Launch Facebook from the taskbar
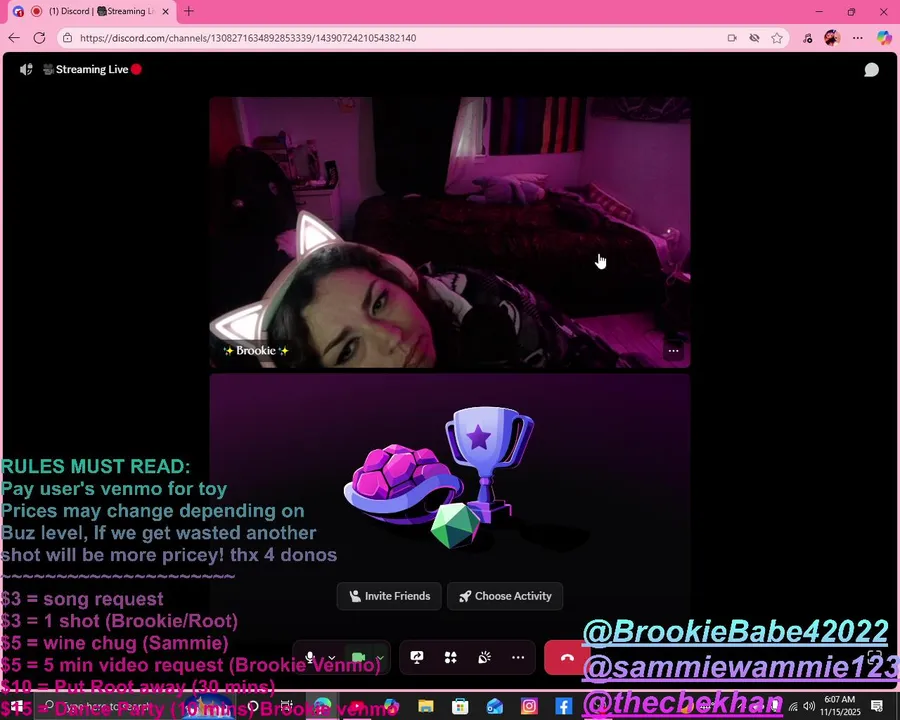The width and height of the screenshot is (900, 720). pyautogui.click(x=564, y=706)
